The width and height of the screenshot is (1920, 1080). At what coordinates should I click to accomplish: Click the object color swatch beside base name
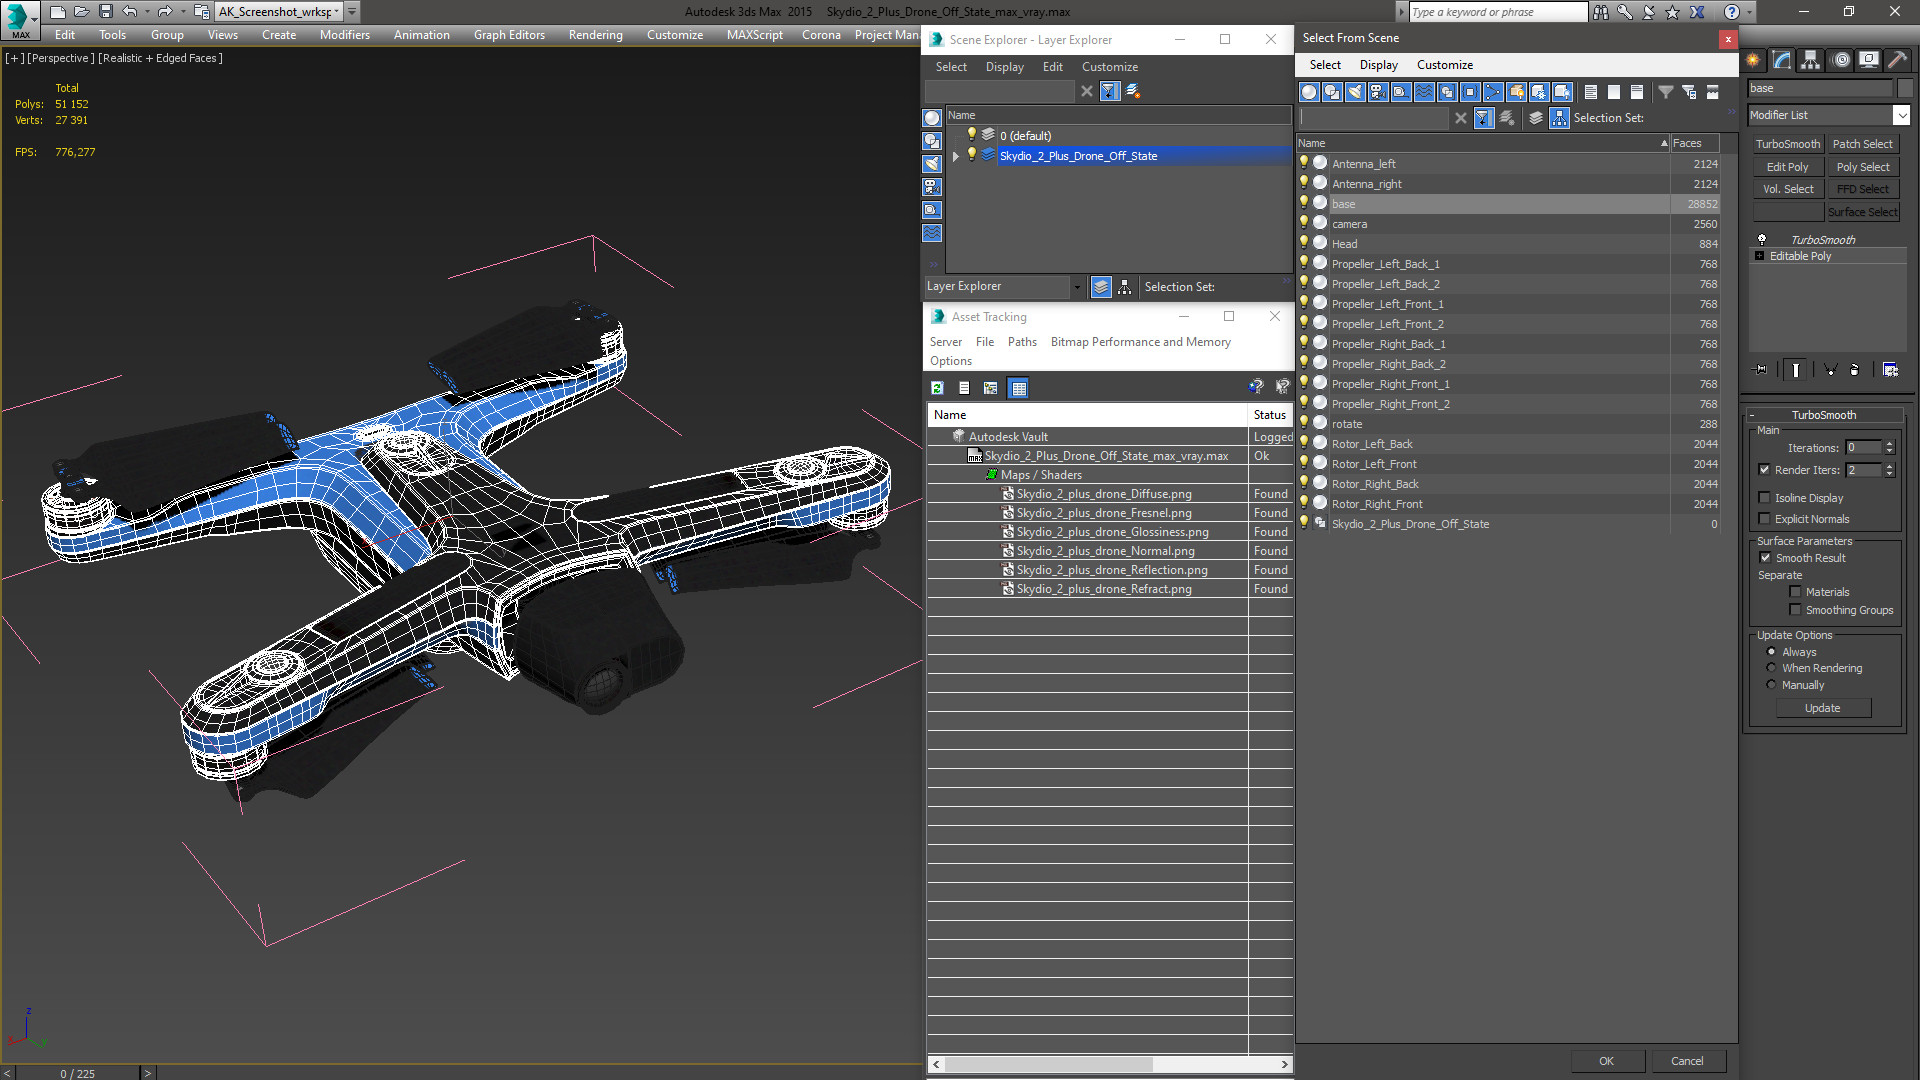coord(1904,88)
